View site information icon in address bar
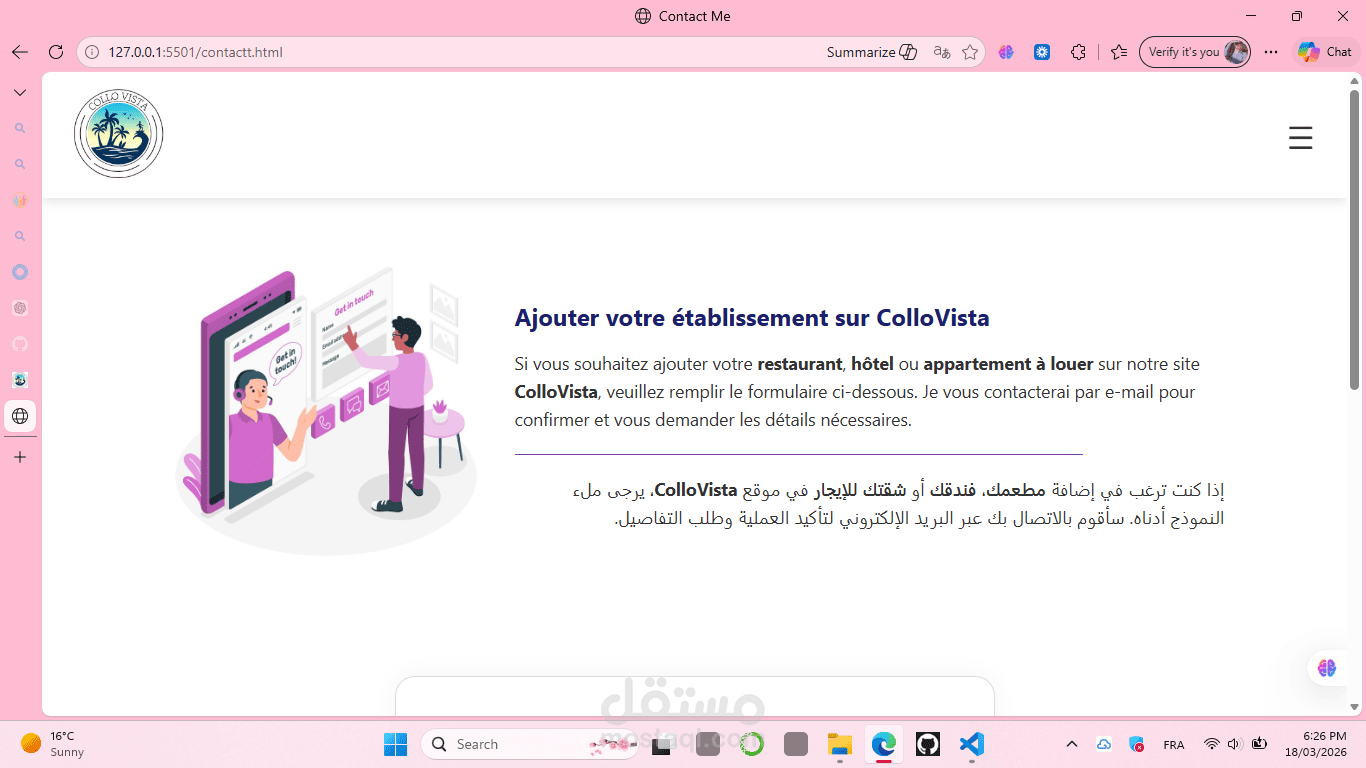The image size is (1366, 768). 92,52
